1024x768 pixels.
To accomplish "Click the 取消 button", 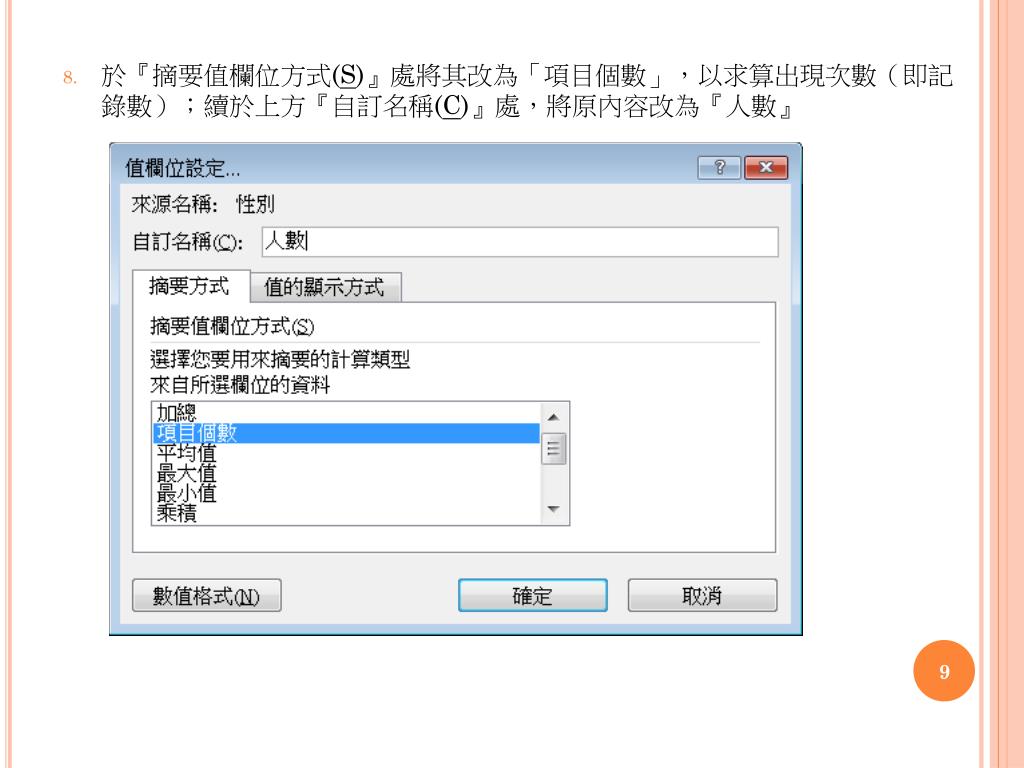I will coord(703,595).
